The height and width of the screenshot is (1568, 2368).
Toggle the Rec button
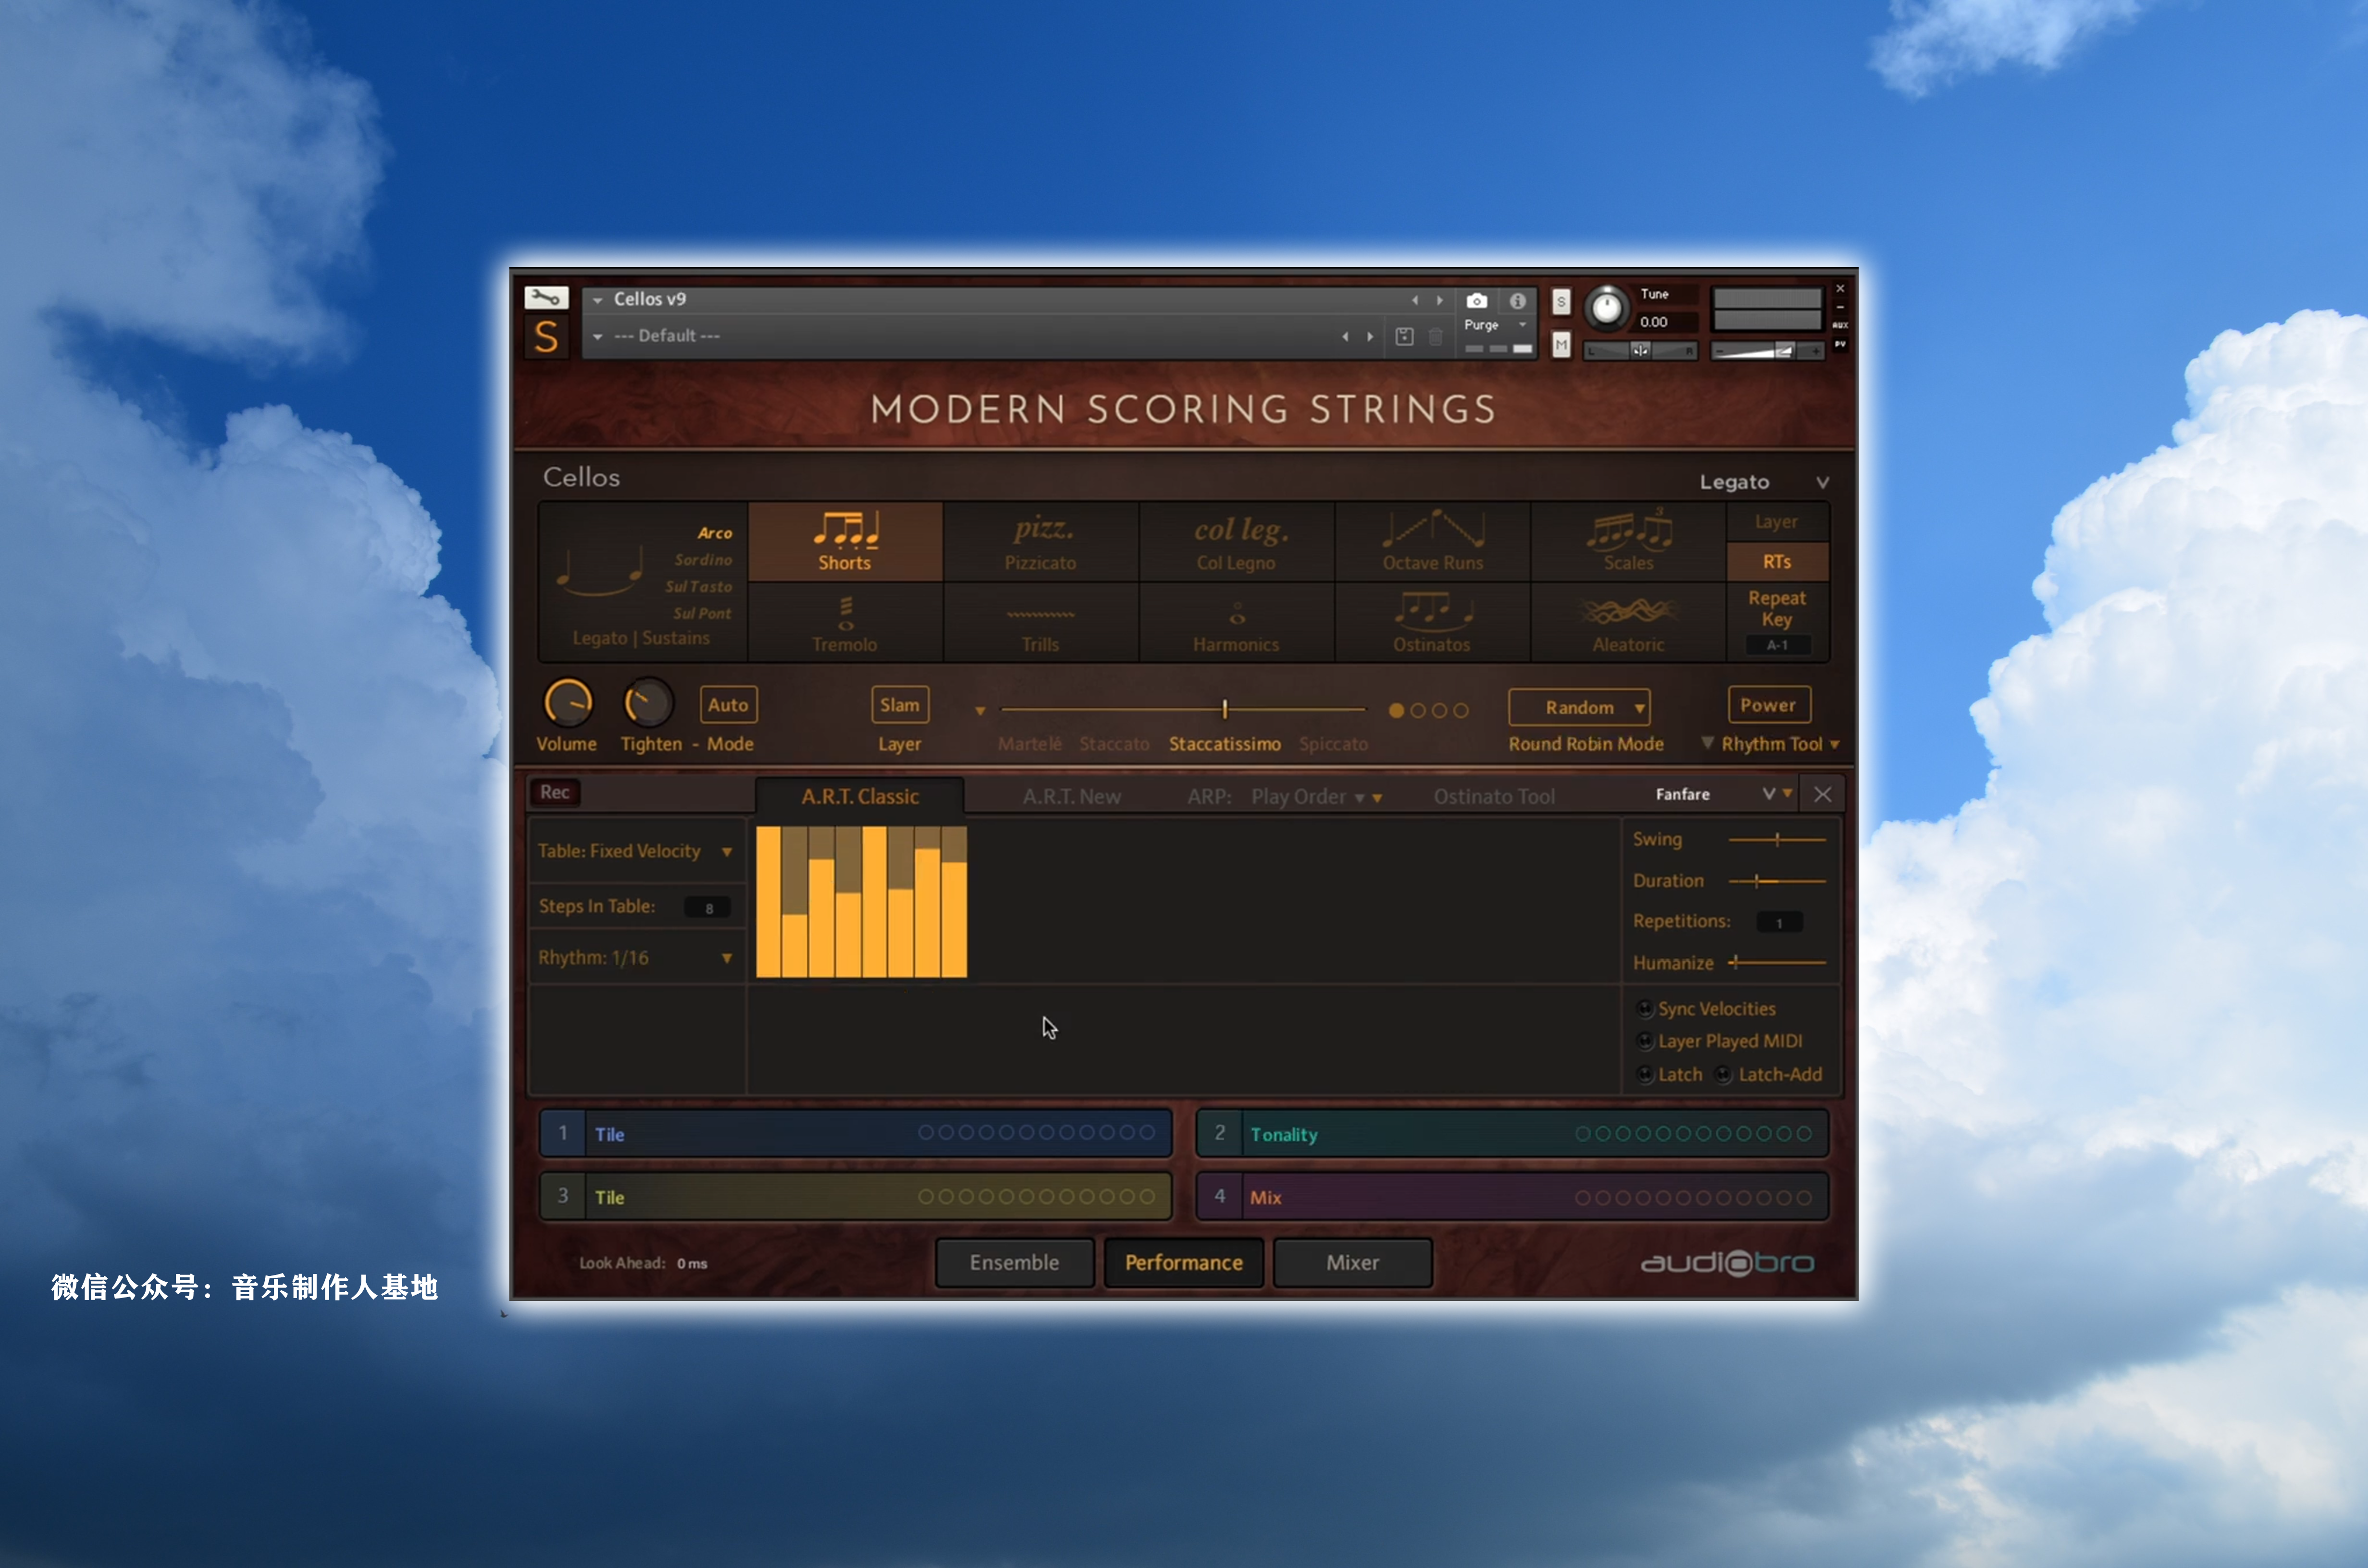(555, 793)
